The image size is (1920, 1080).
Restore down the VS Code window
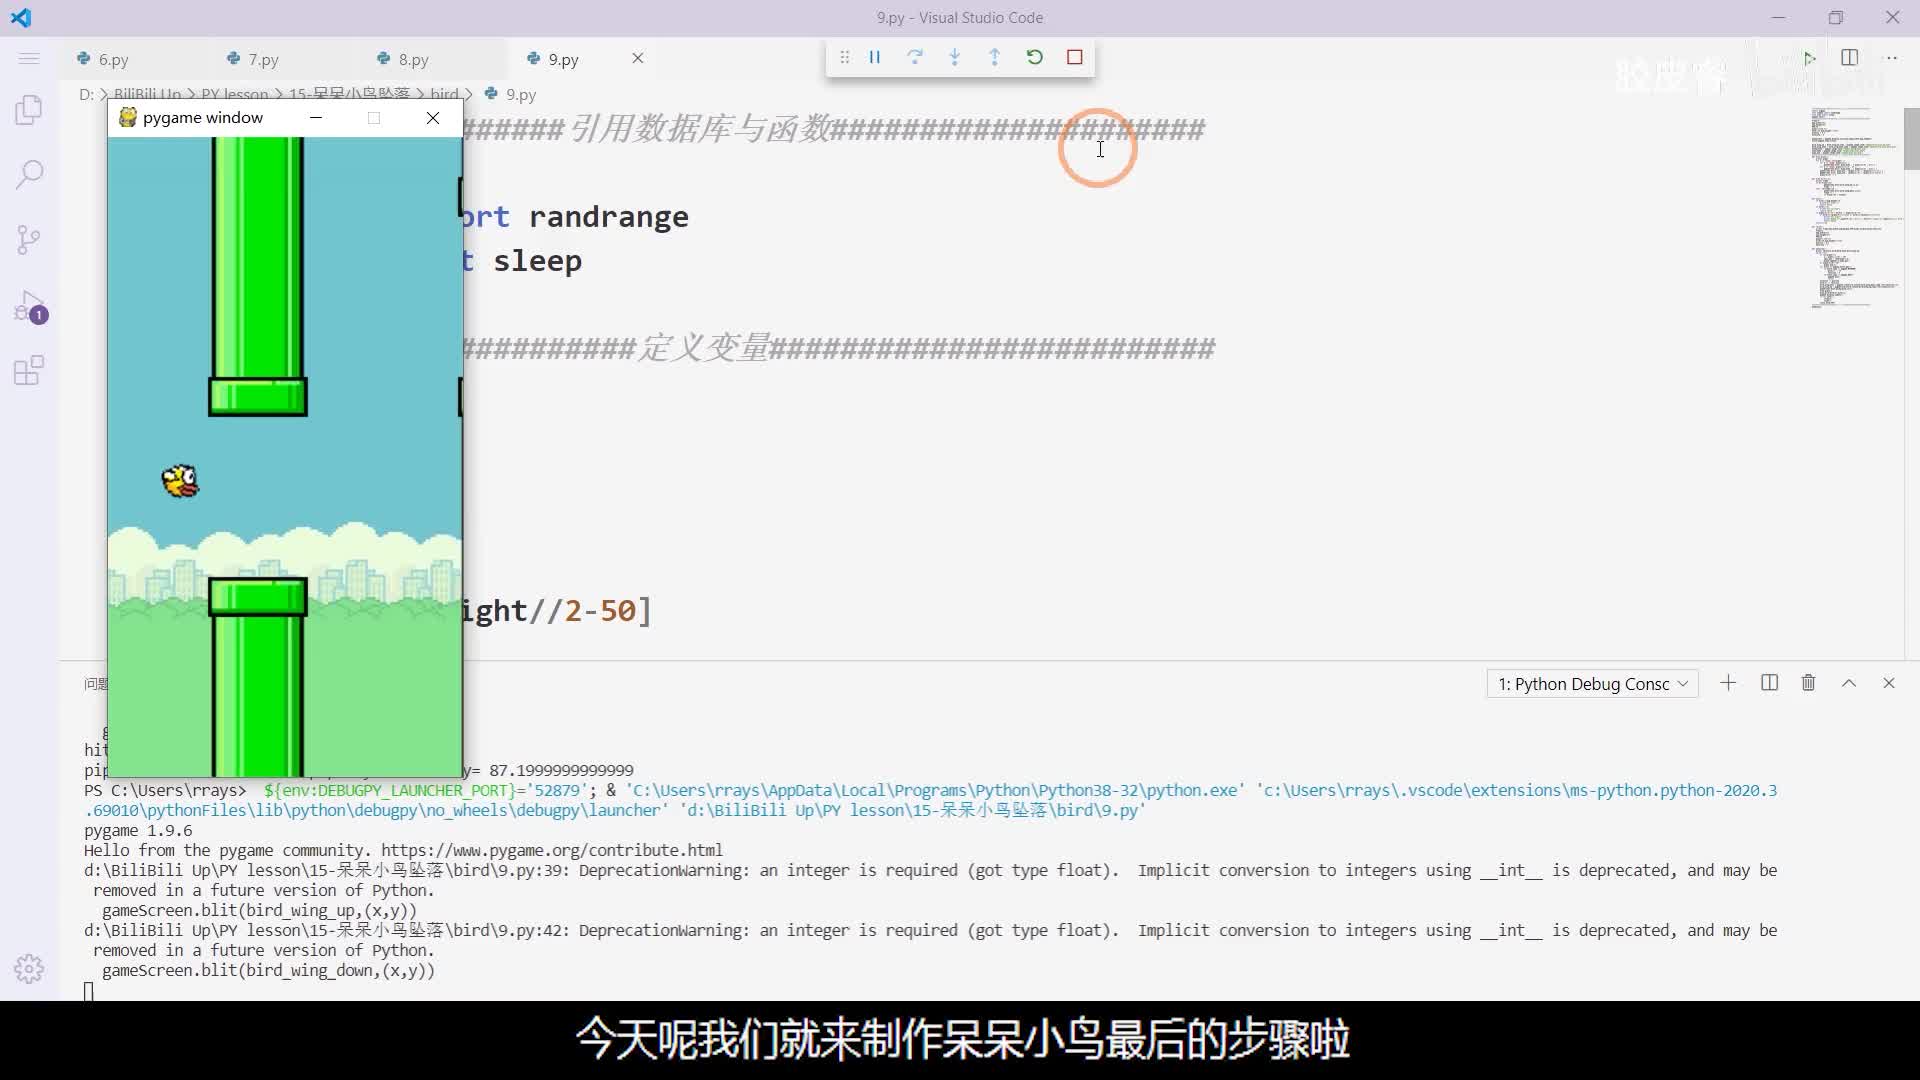1836,18
